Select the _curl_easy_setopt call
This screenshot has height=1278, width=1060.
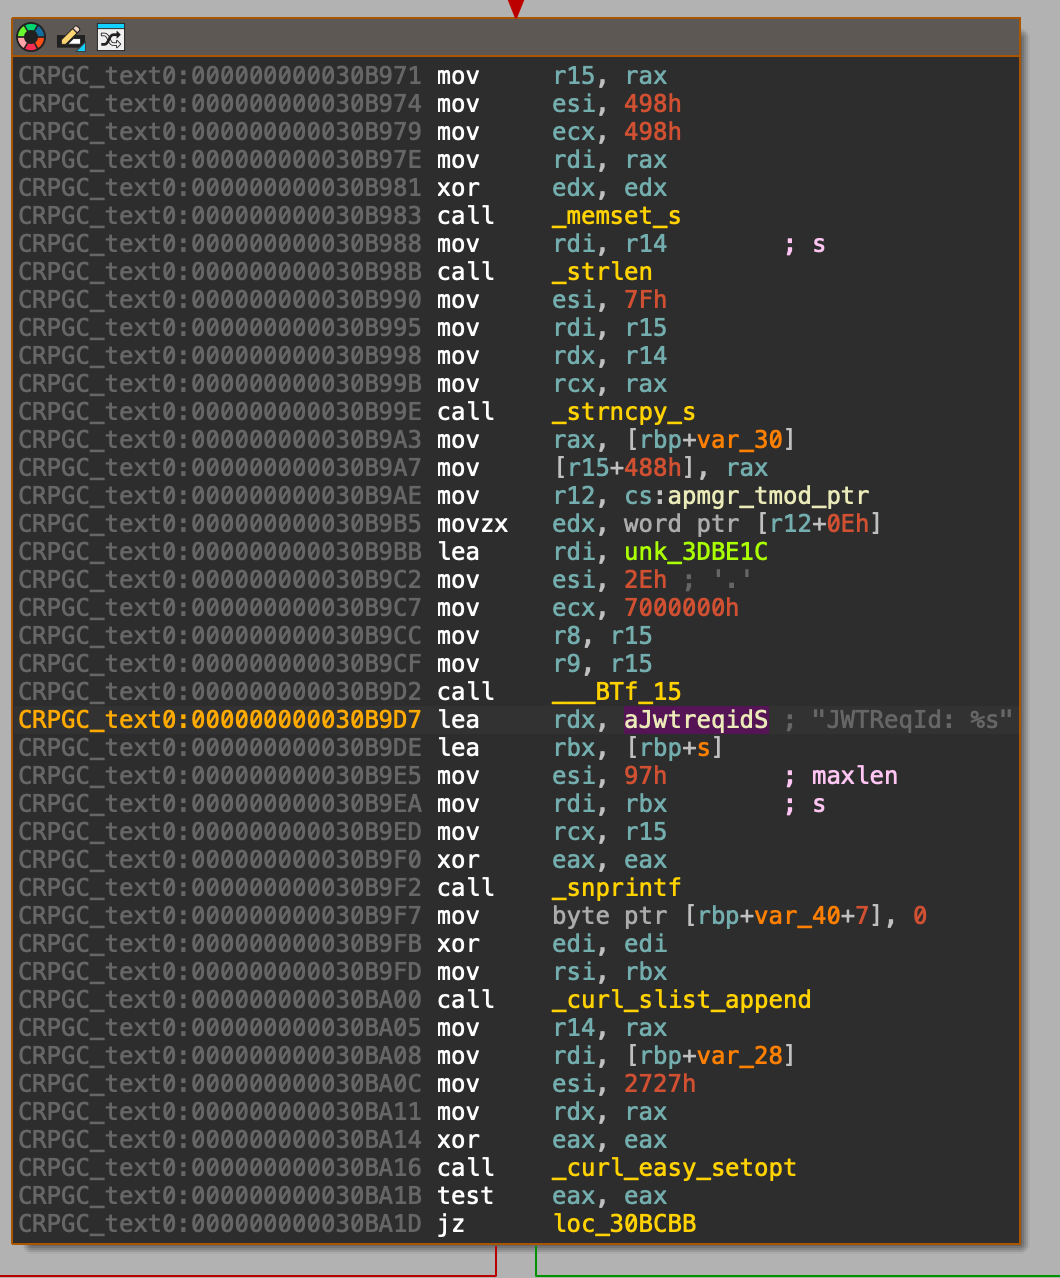674,1168
